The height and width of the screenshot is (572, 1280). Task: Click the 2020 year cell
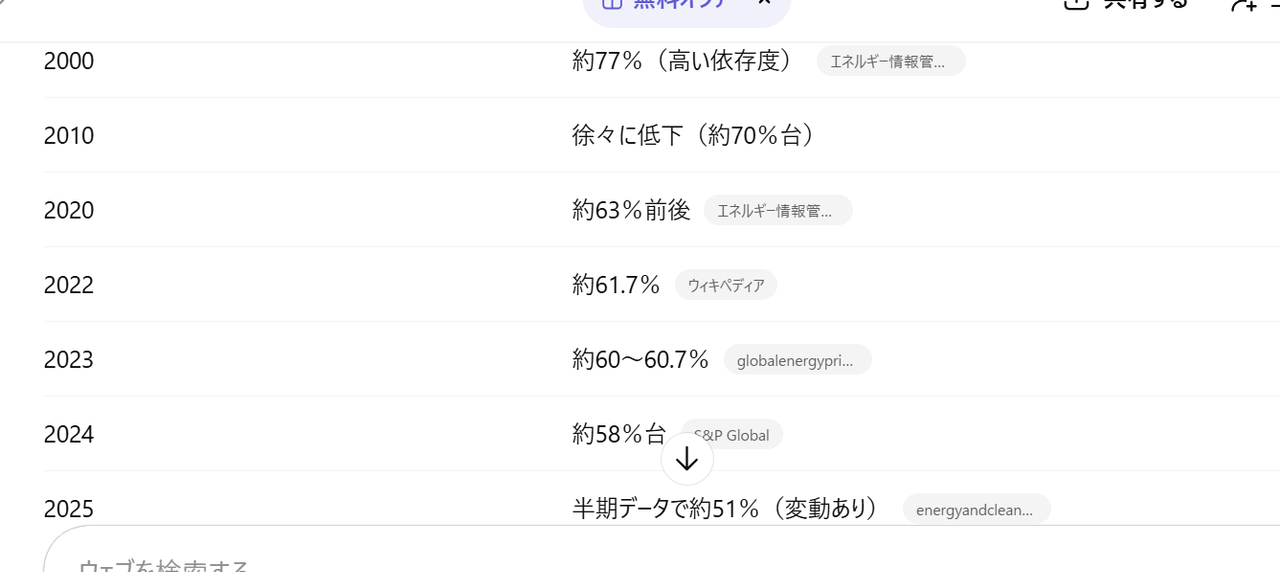tap(69, 211)
